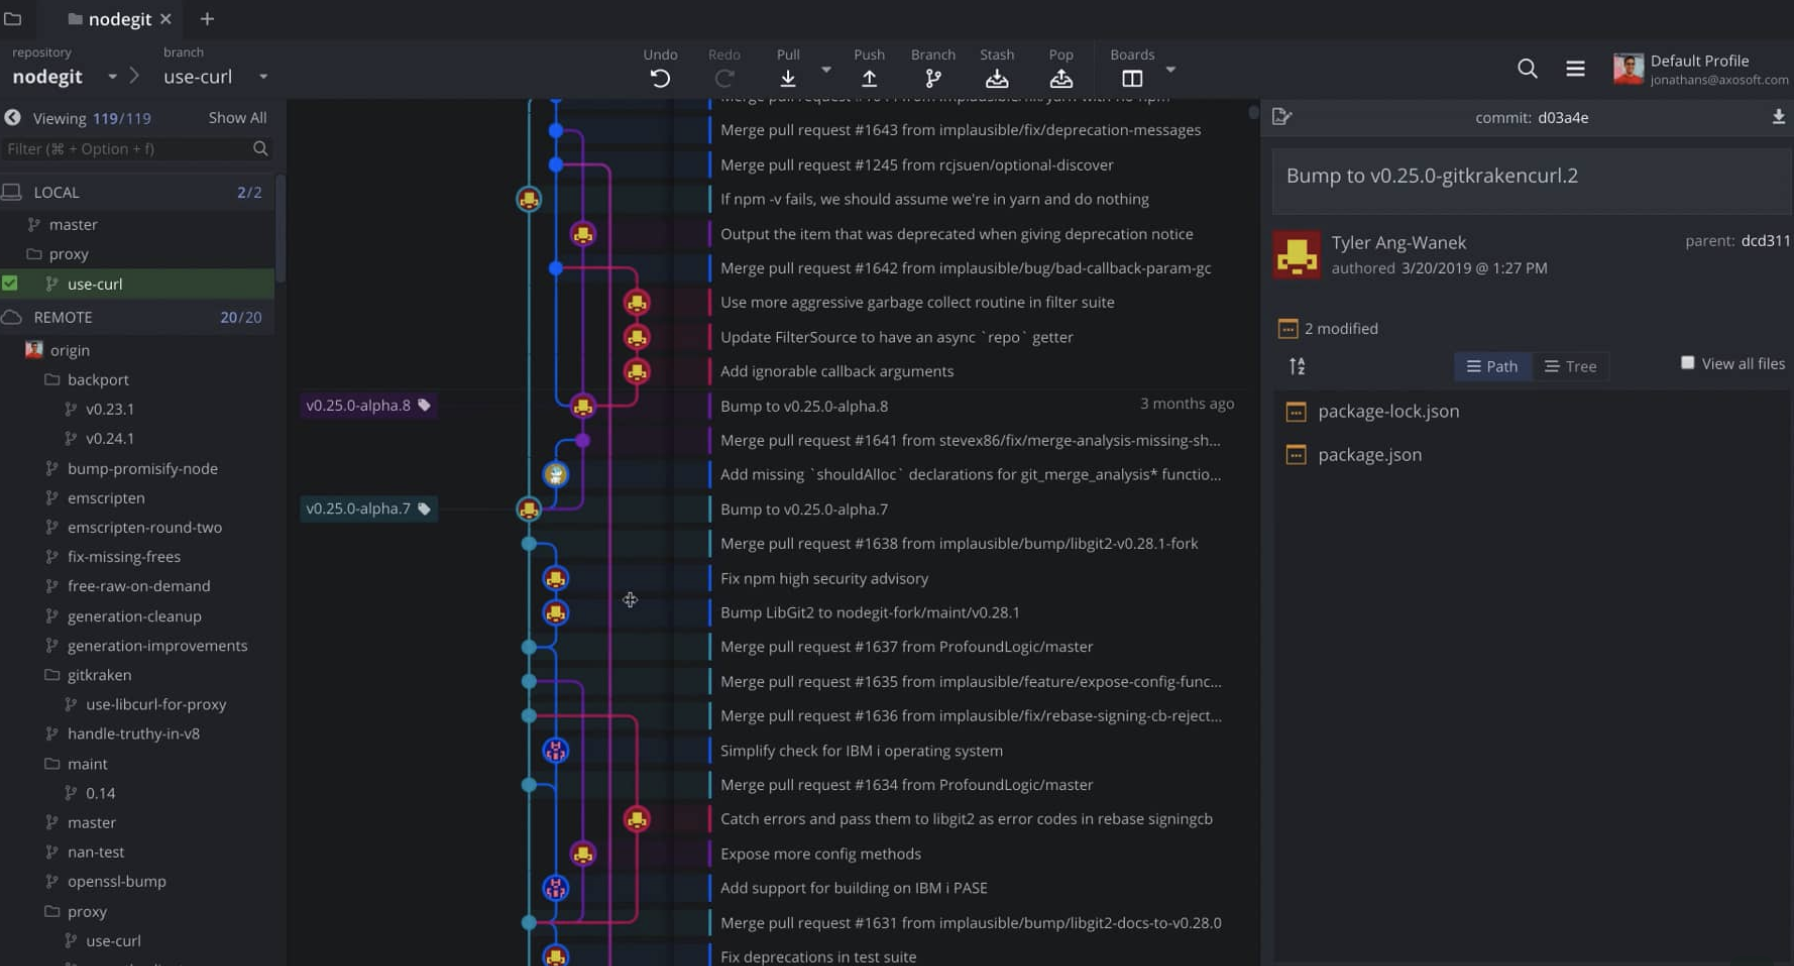1794x966 pixels.
Task: Open the hamburger menu icon
Action: tap(1575, 68)
